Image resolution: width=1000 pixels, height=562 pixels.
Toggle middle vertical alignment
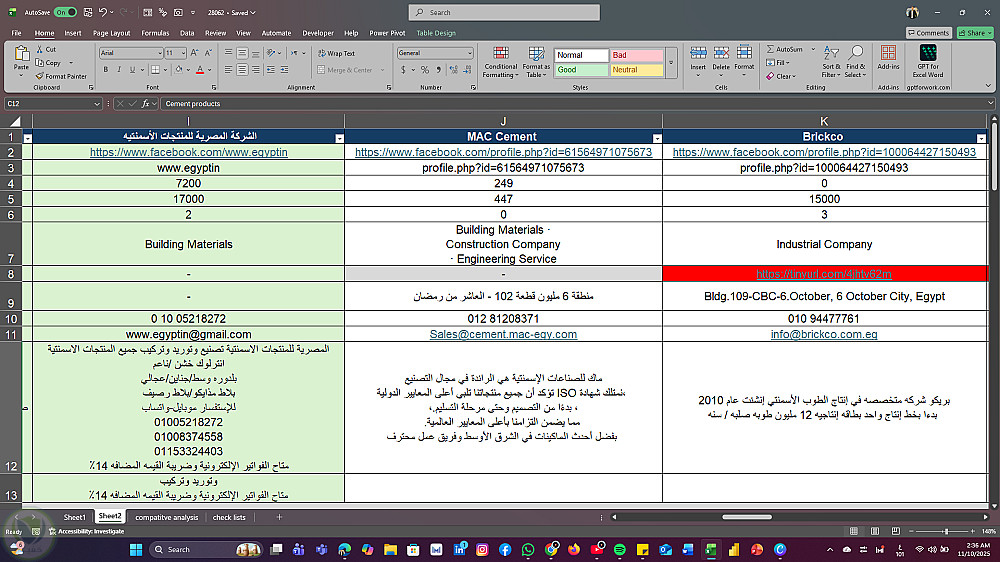click(x=242, y=53)
